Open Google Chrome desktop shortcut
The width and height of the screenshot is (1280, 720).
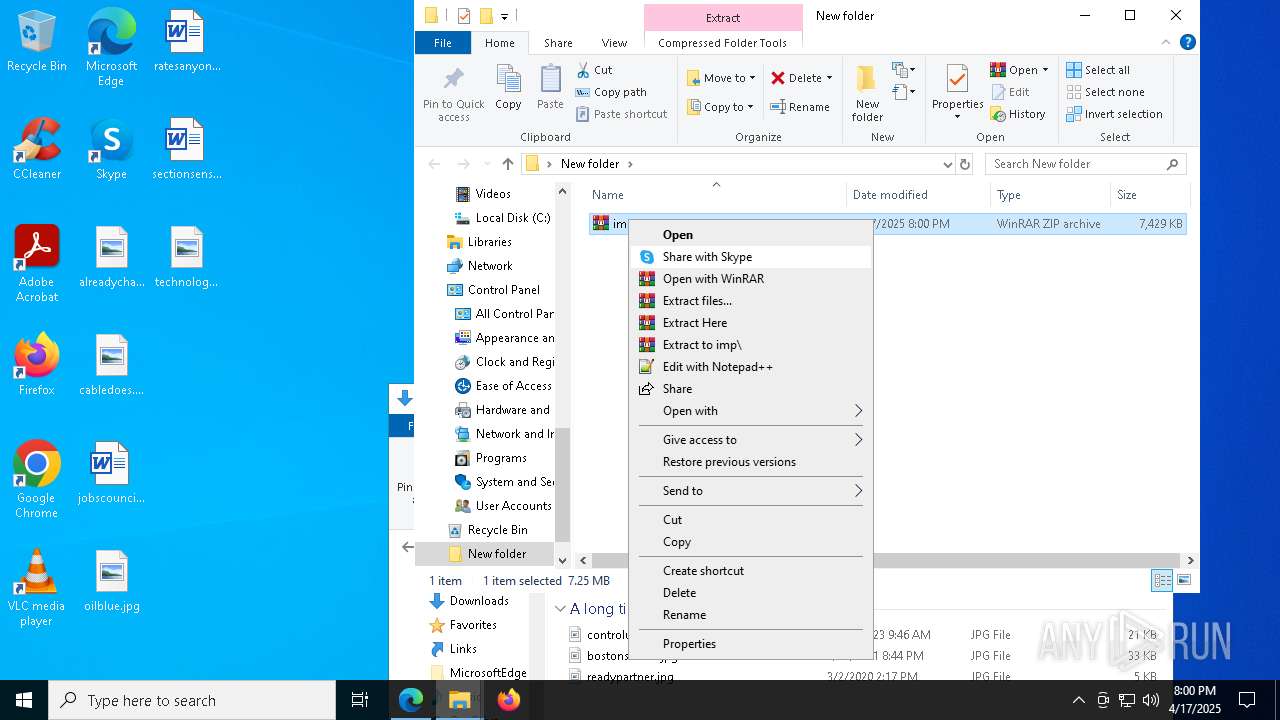pyautogui.click(x=37, y=479)
